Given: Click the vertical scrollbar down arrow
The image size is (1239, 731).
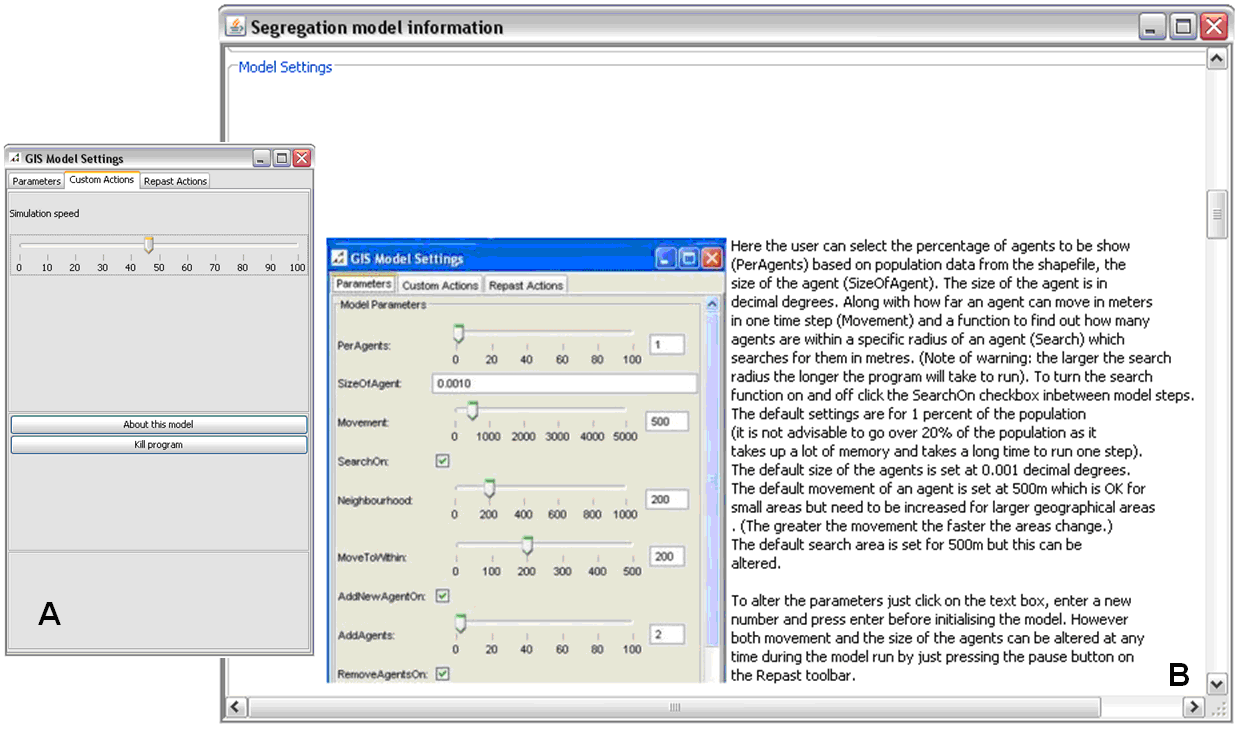Looking at the screenshot, I should 1217,685.
